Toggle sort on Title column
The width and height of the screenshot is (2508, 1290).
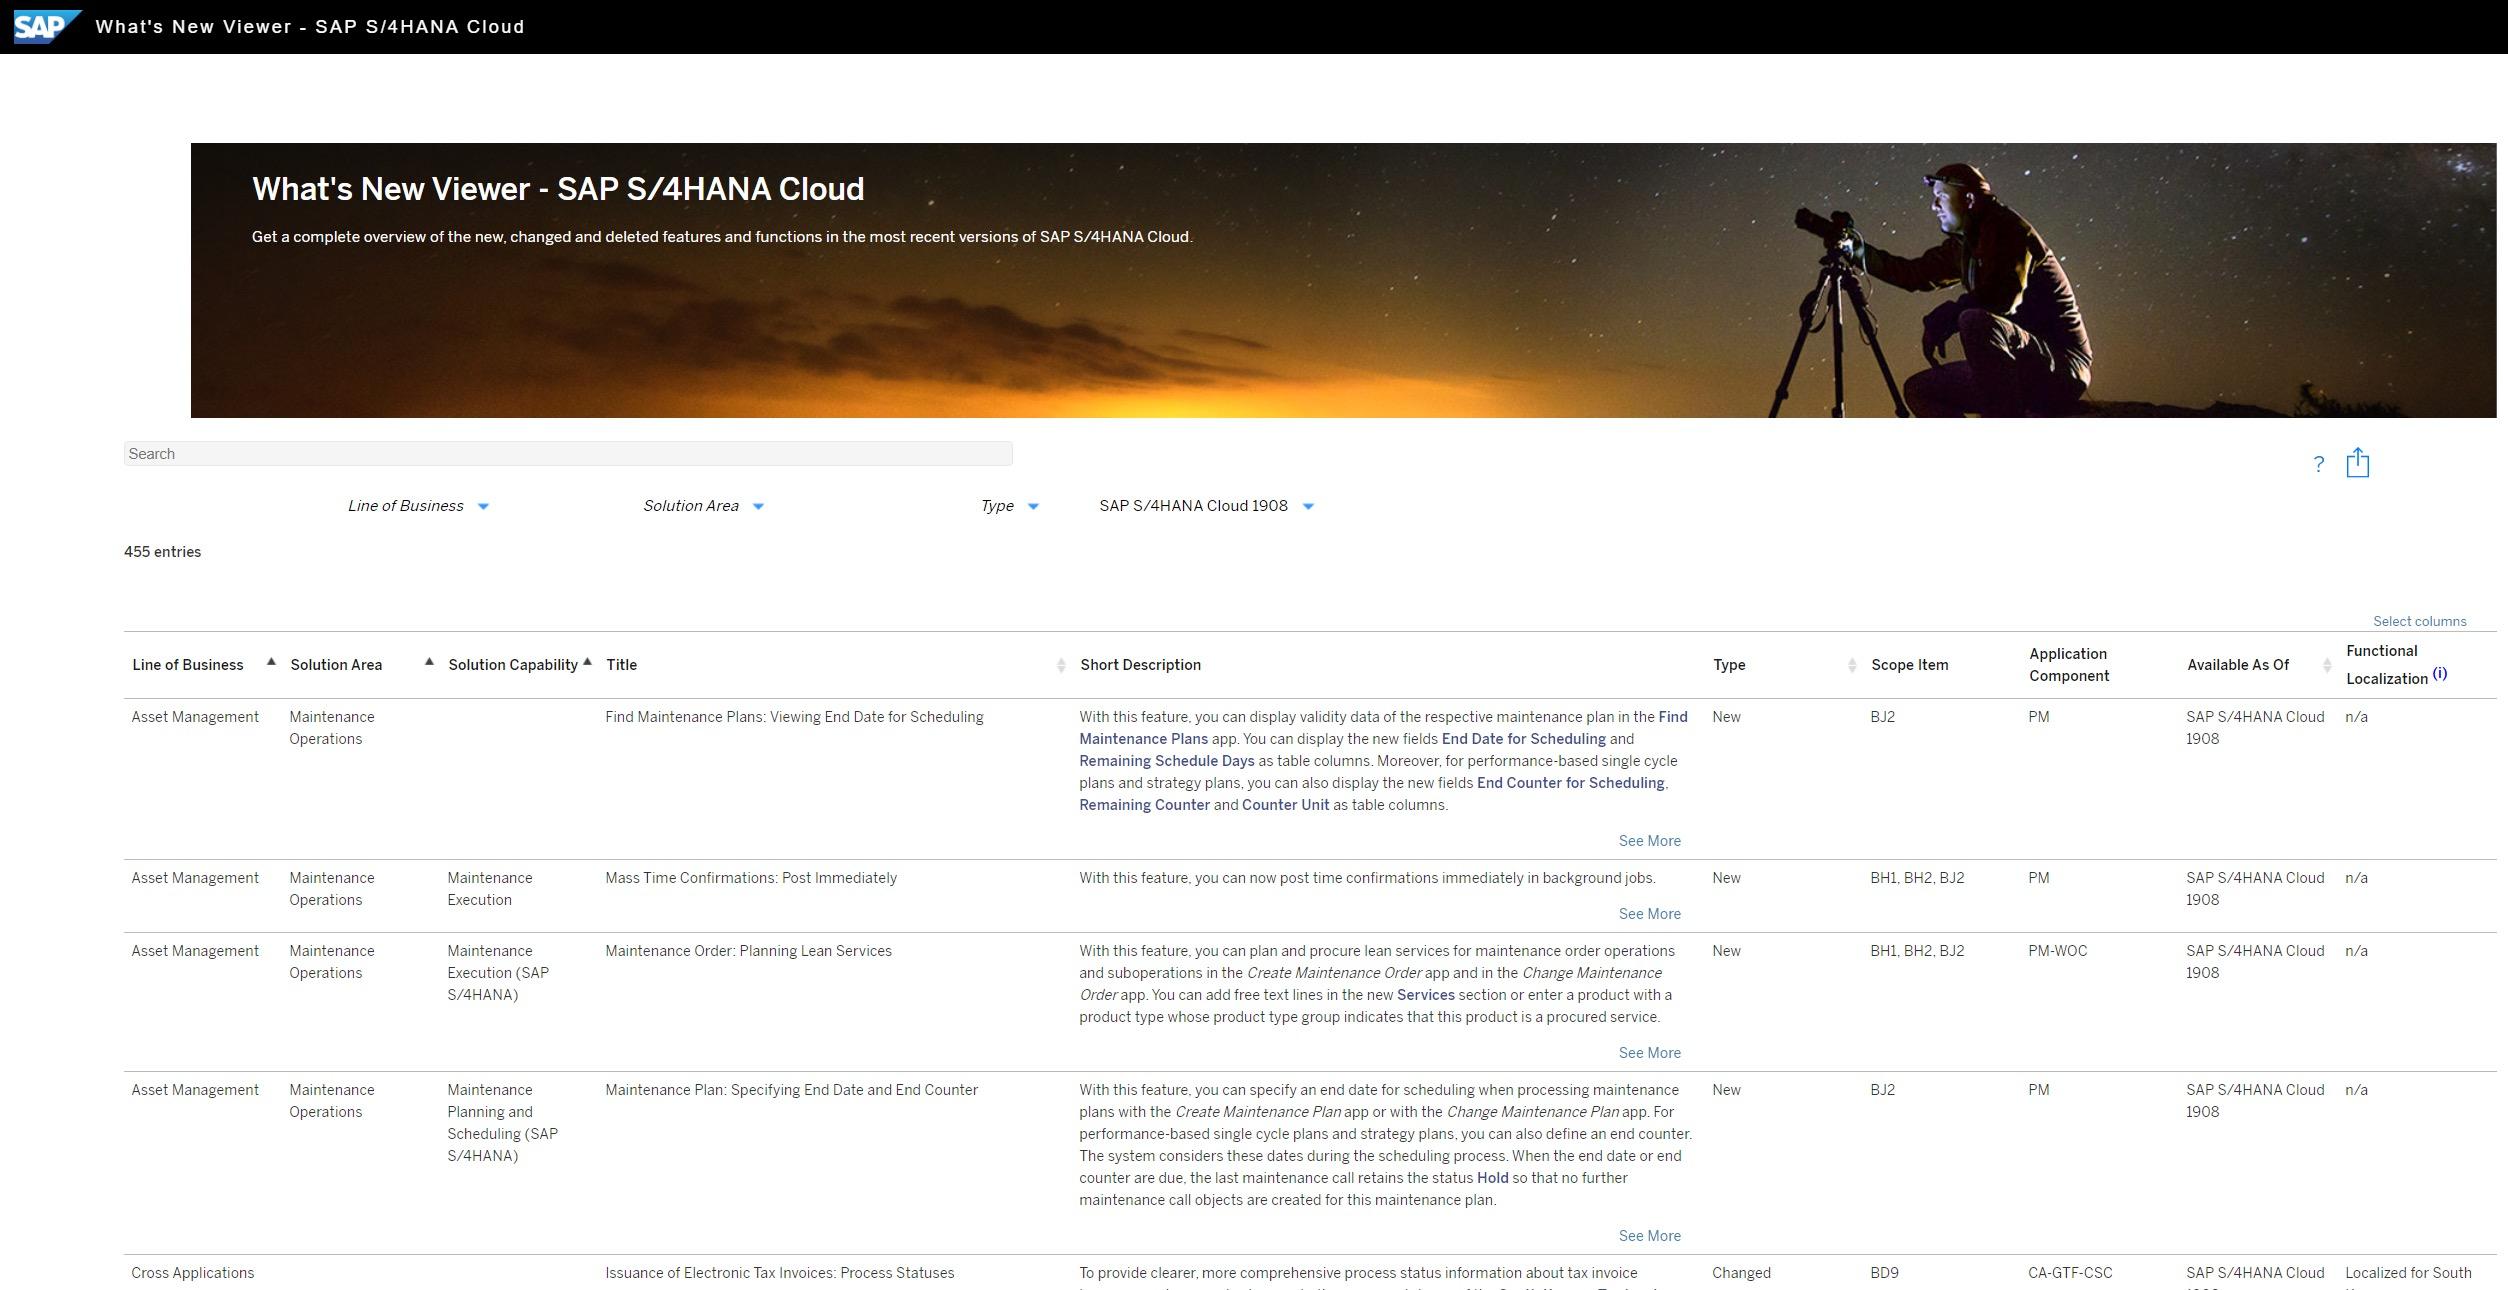pos(1060,665)
